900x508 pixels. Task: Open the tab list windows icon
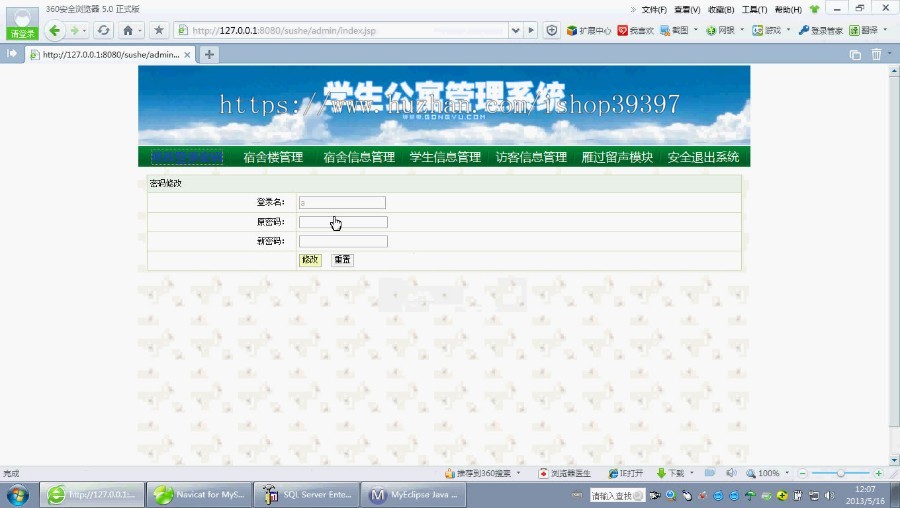(855, 55)
